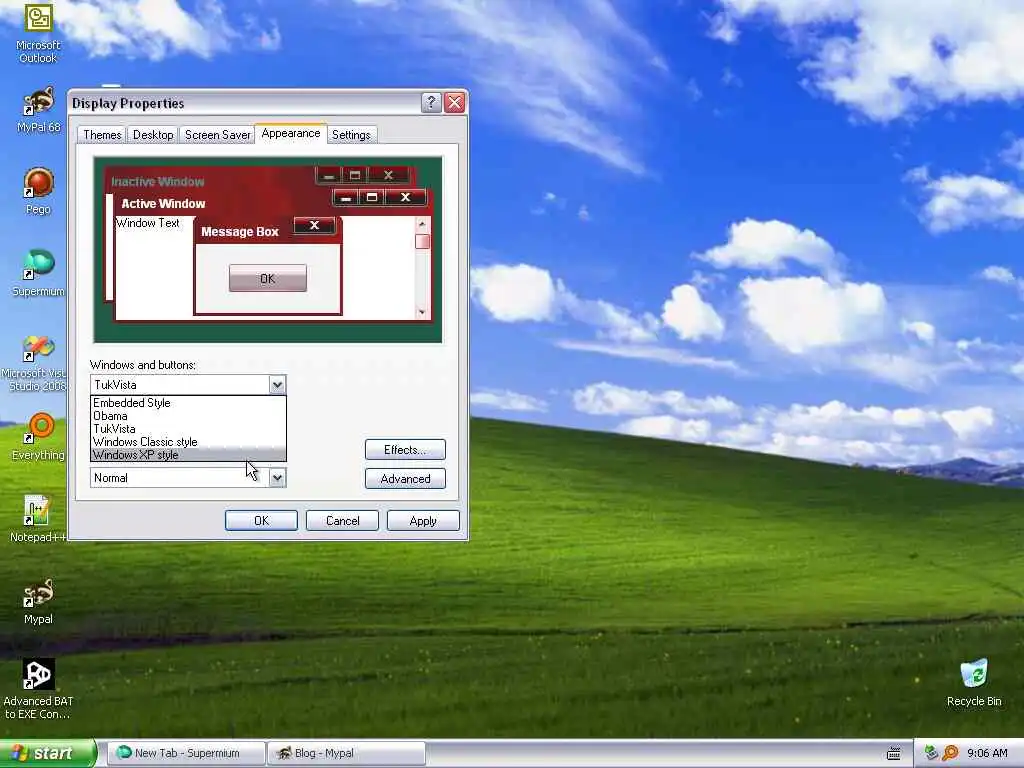1024x768 pixels.
Task: Select Windows XP style option
Action: click(x=188, y=455)
